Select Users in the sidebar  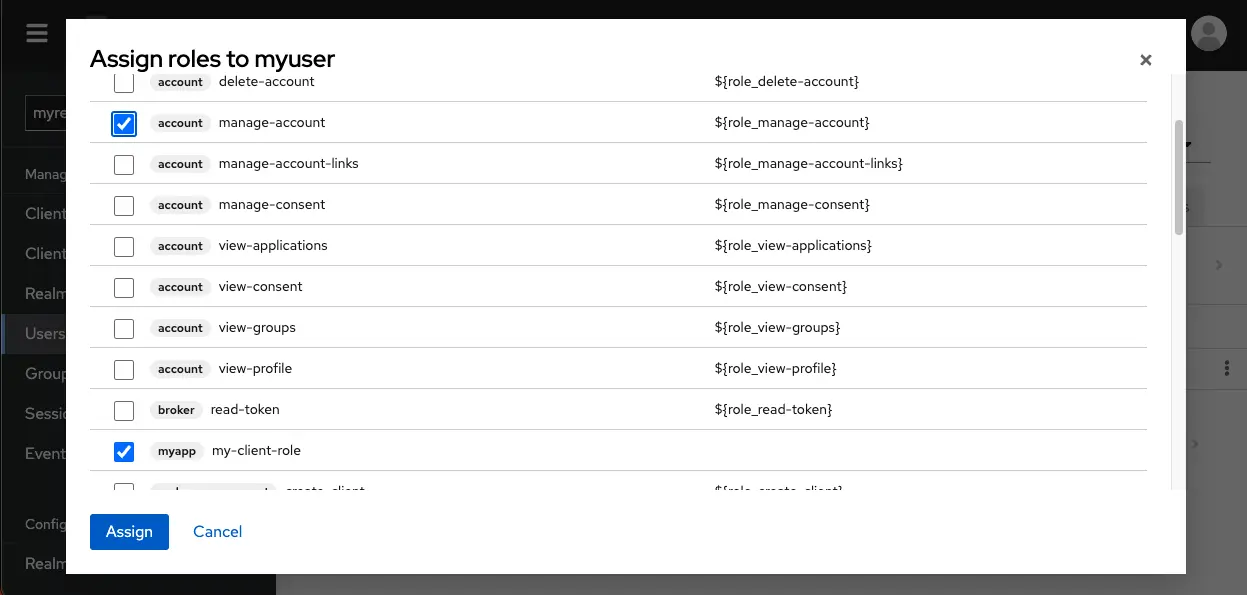pyautogui.click(x=44, y=333)
